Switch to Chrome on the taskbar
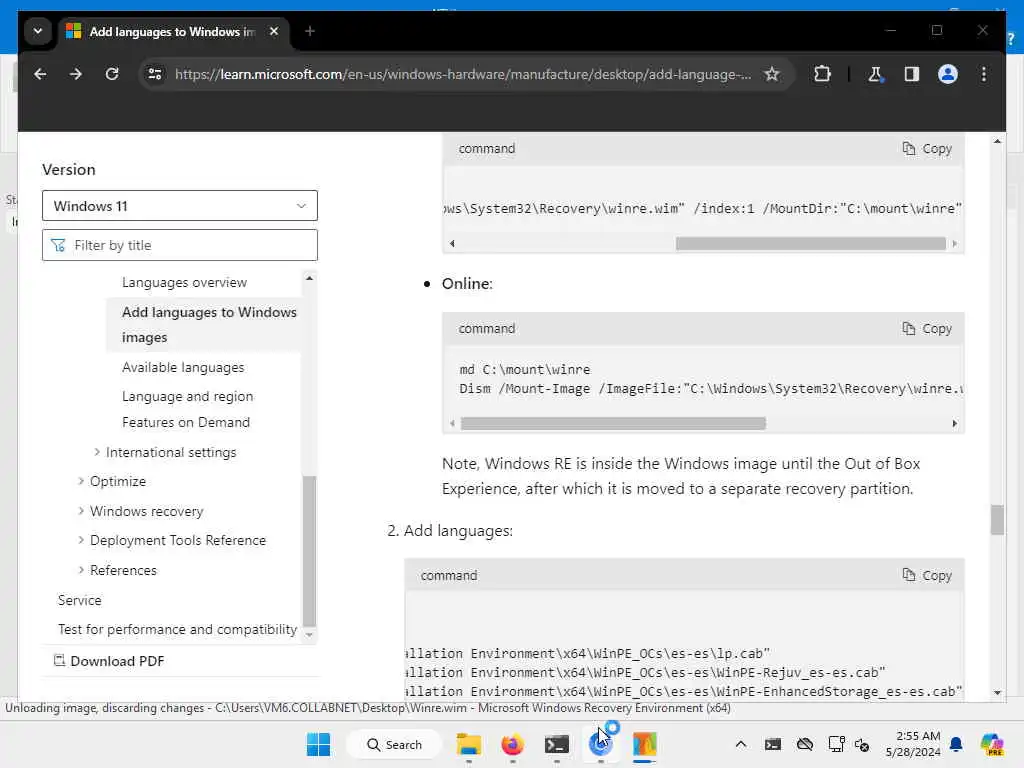This screenshot has width=1024, height=768. [600, 744]
